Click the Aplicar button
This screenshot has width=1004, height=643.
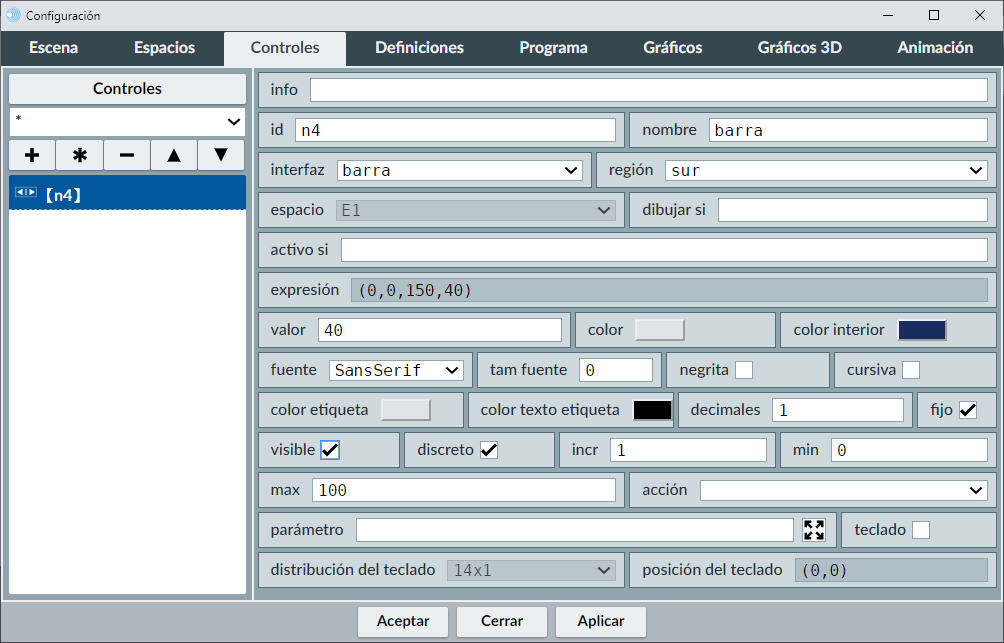coord(601,621)
